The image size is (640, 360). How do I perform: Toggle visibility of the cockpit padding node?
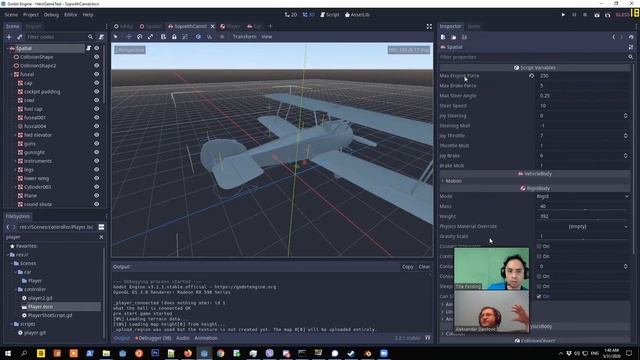97,92
